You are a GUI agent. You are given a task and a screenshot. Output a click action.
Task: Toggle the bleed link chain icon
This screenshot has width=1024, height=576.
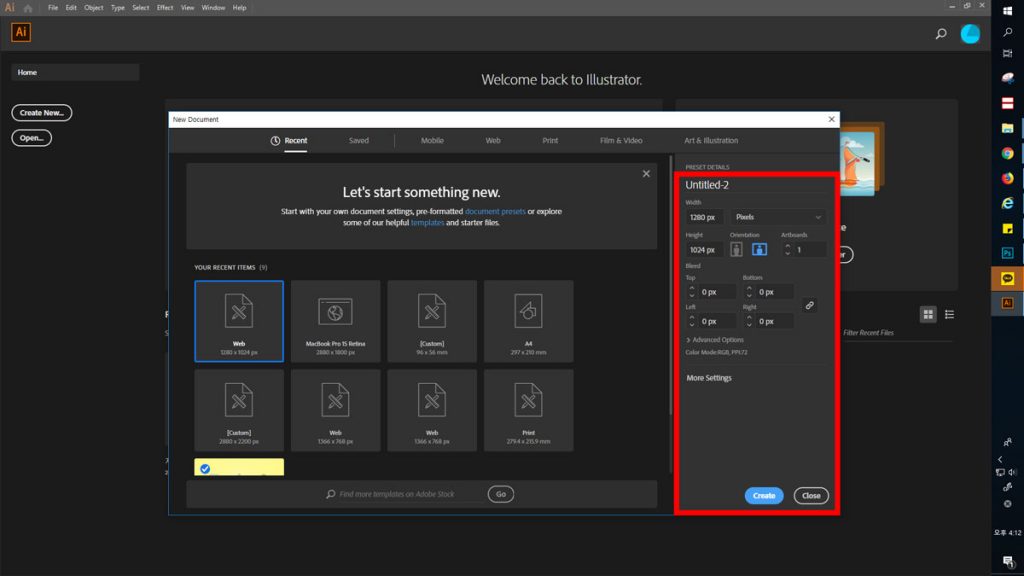pos(809,306)
